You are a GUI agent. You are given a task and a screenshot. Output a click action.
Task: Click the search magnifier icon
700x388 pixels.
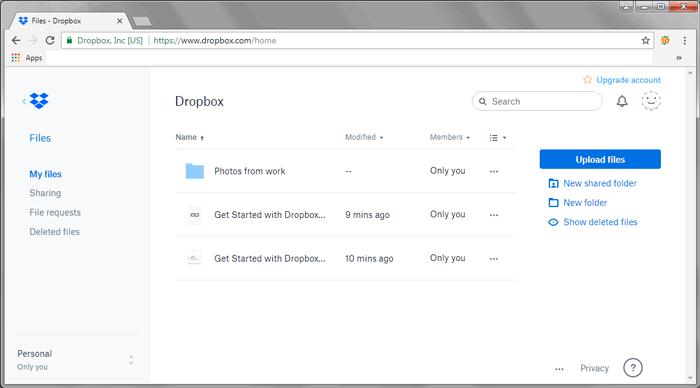tap(483, 101)
